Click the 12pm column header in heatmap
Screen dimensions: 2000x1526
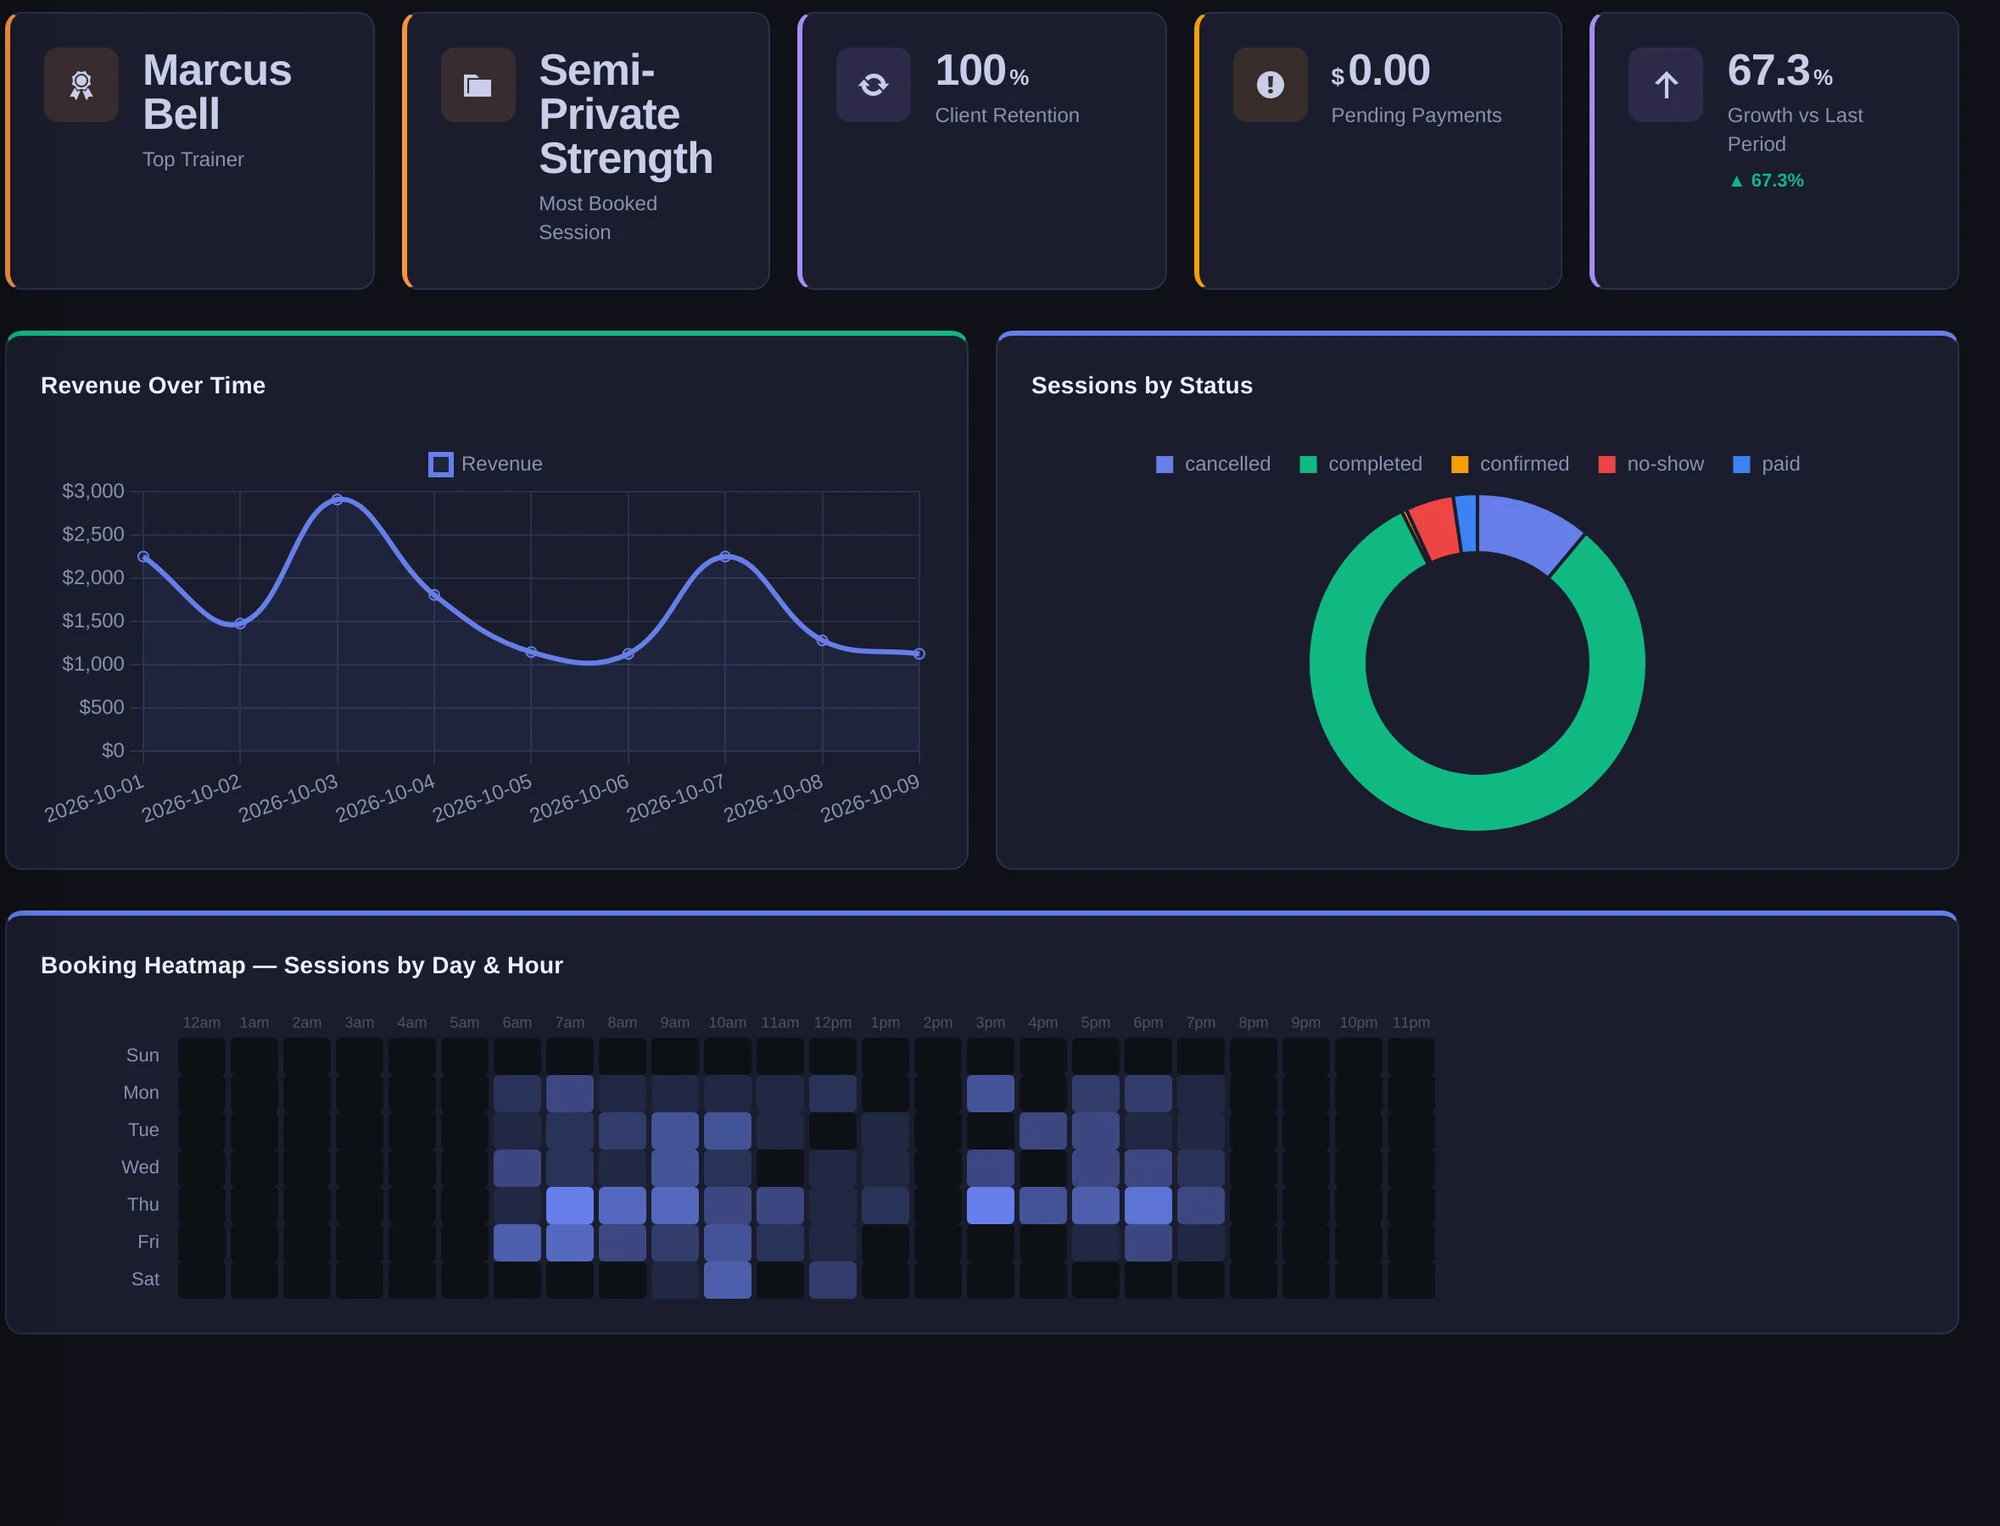[x=832, y=1023]
